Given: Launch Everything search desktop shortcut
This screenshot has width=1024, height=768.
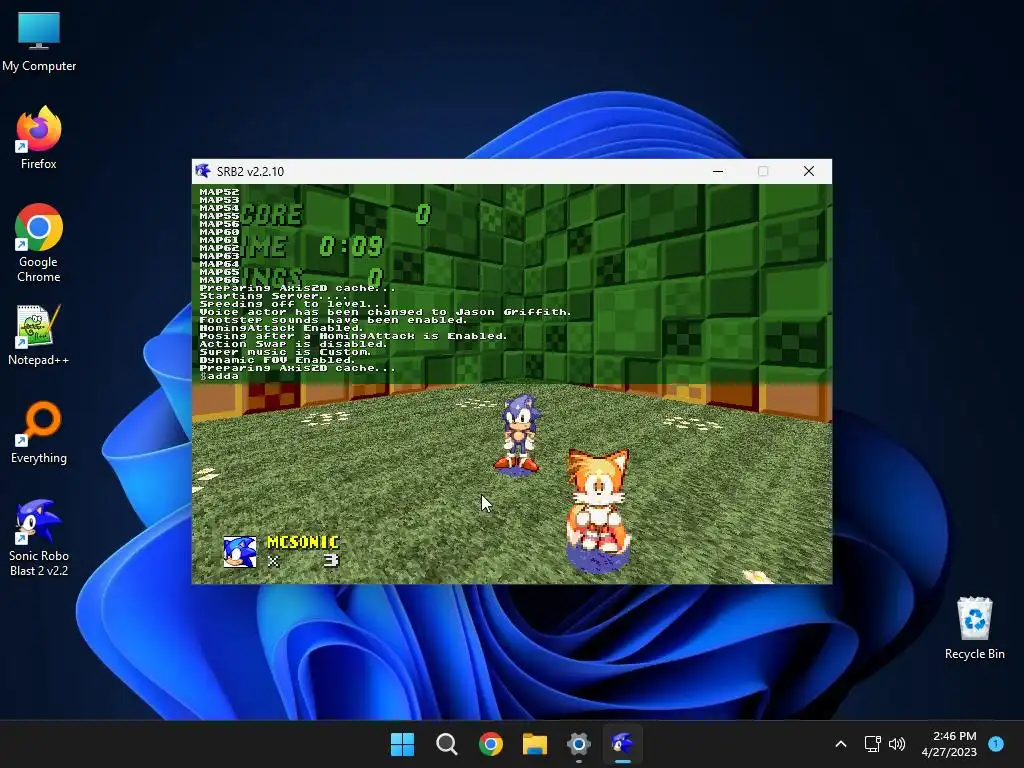Looking at the screenshot, I should pos(39,432).
